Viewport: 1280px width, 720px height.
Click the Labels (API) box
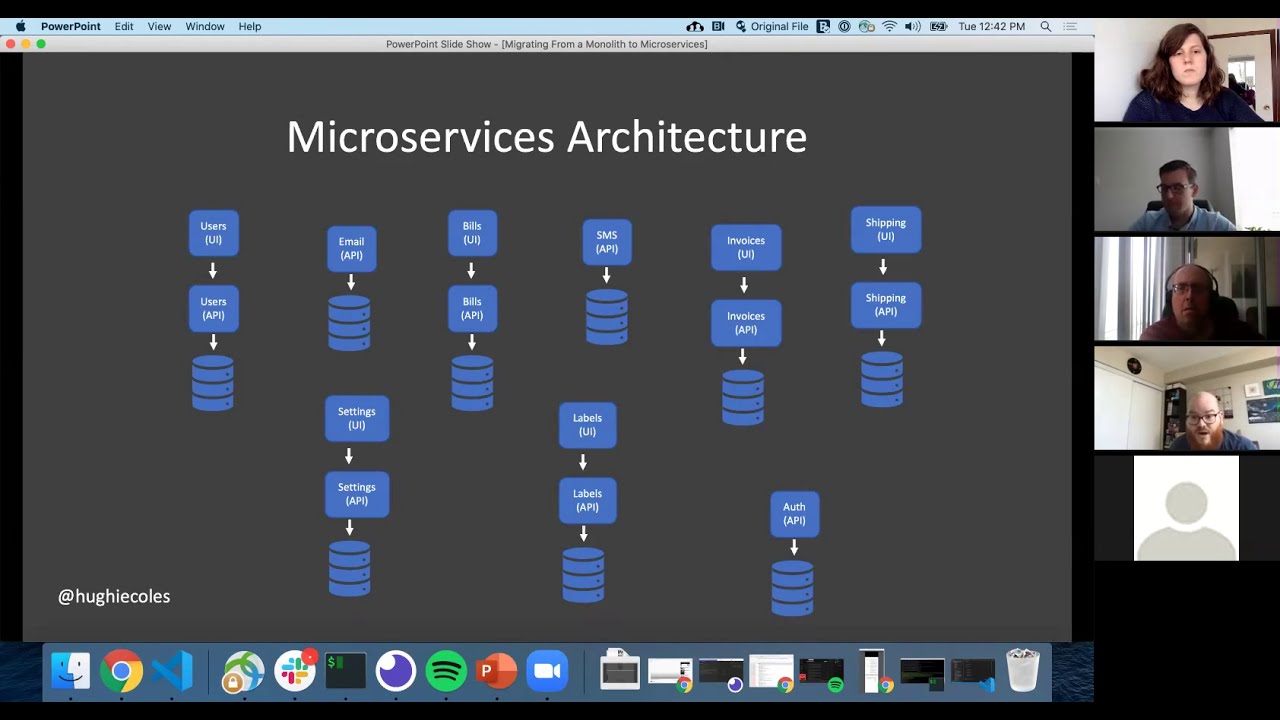coord(587,500)
